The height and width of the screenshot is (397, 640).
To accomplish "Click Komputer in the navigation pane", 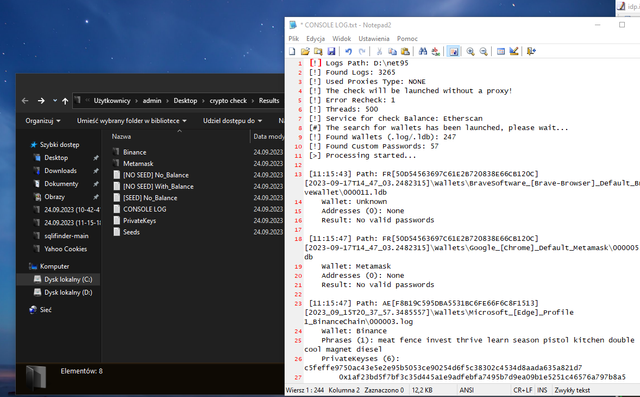I will pos(54,266).
